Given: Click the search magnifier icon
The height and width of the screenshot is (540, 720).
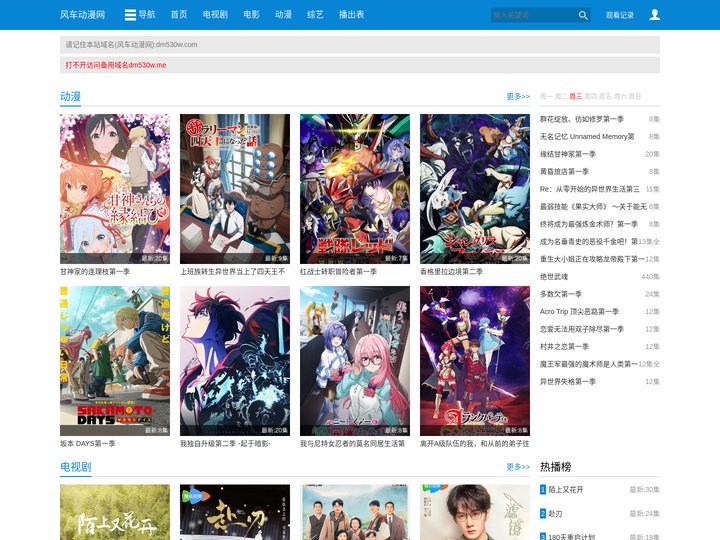Looking at the screenshot, I should pos(583,15).
